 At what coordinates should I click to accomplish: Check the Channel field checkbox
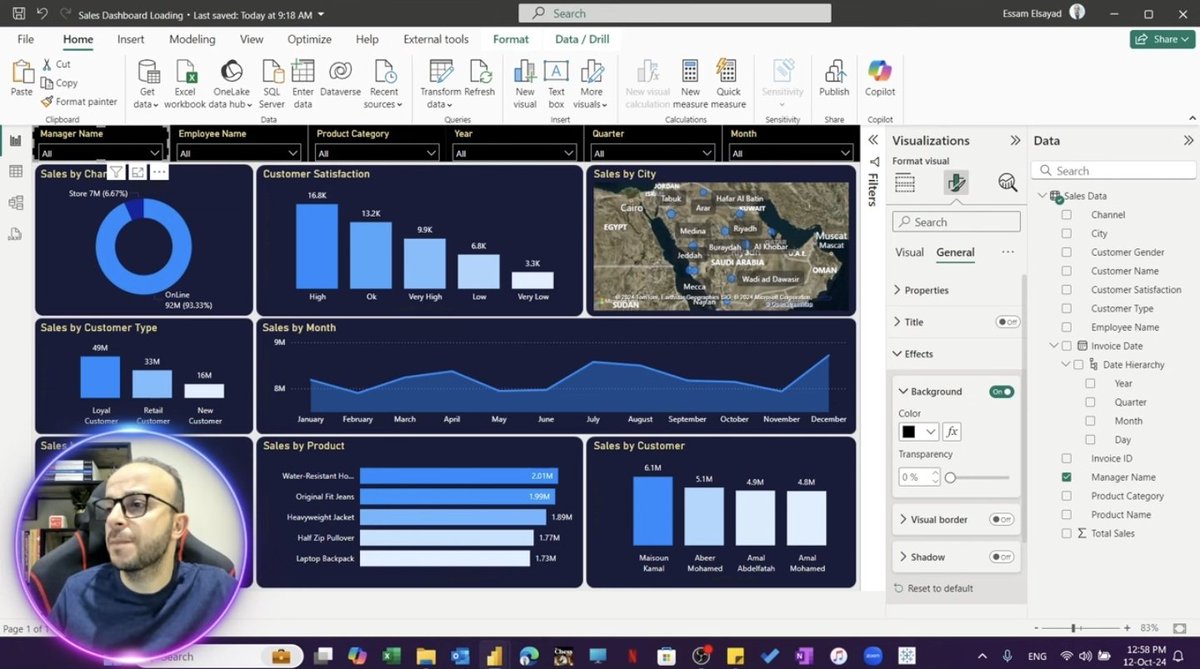click(1066, 215)
